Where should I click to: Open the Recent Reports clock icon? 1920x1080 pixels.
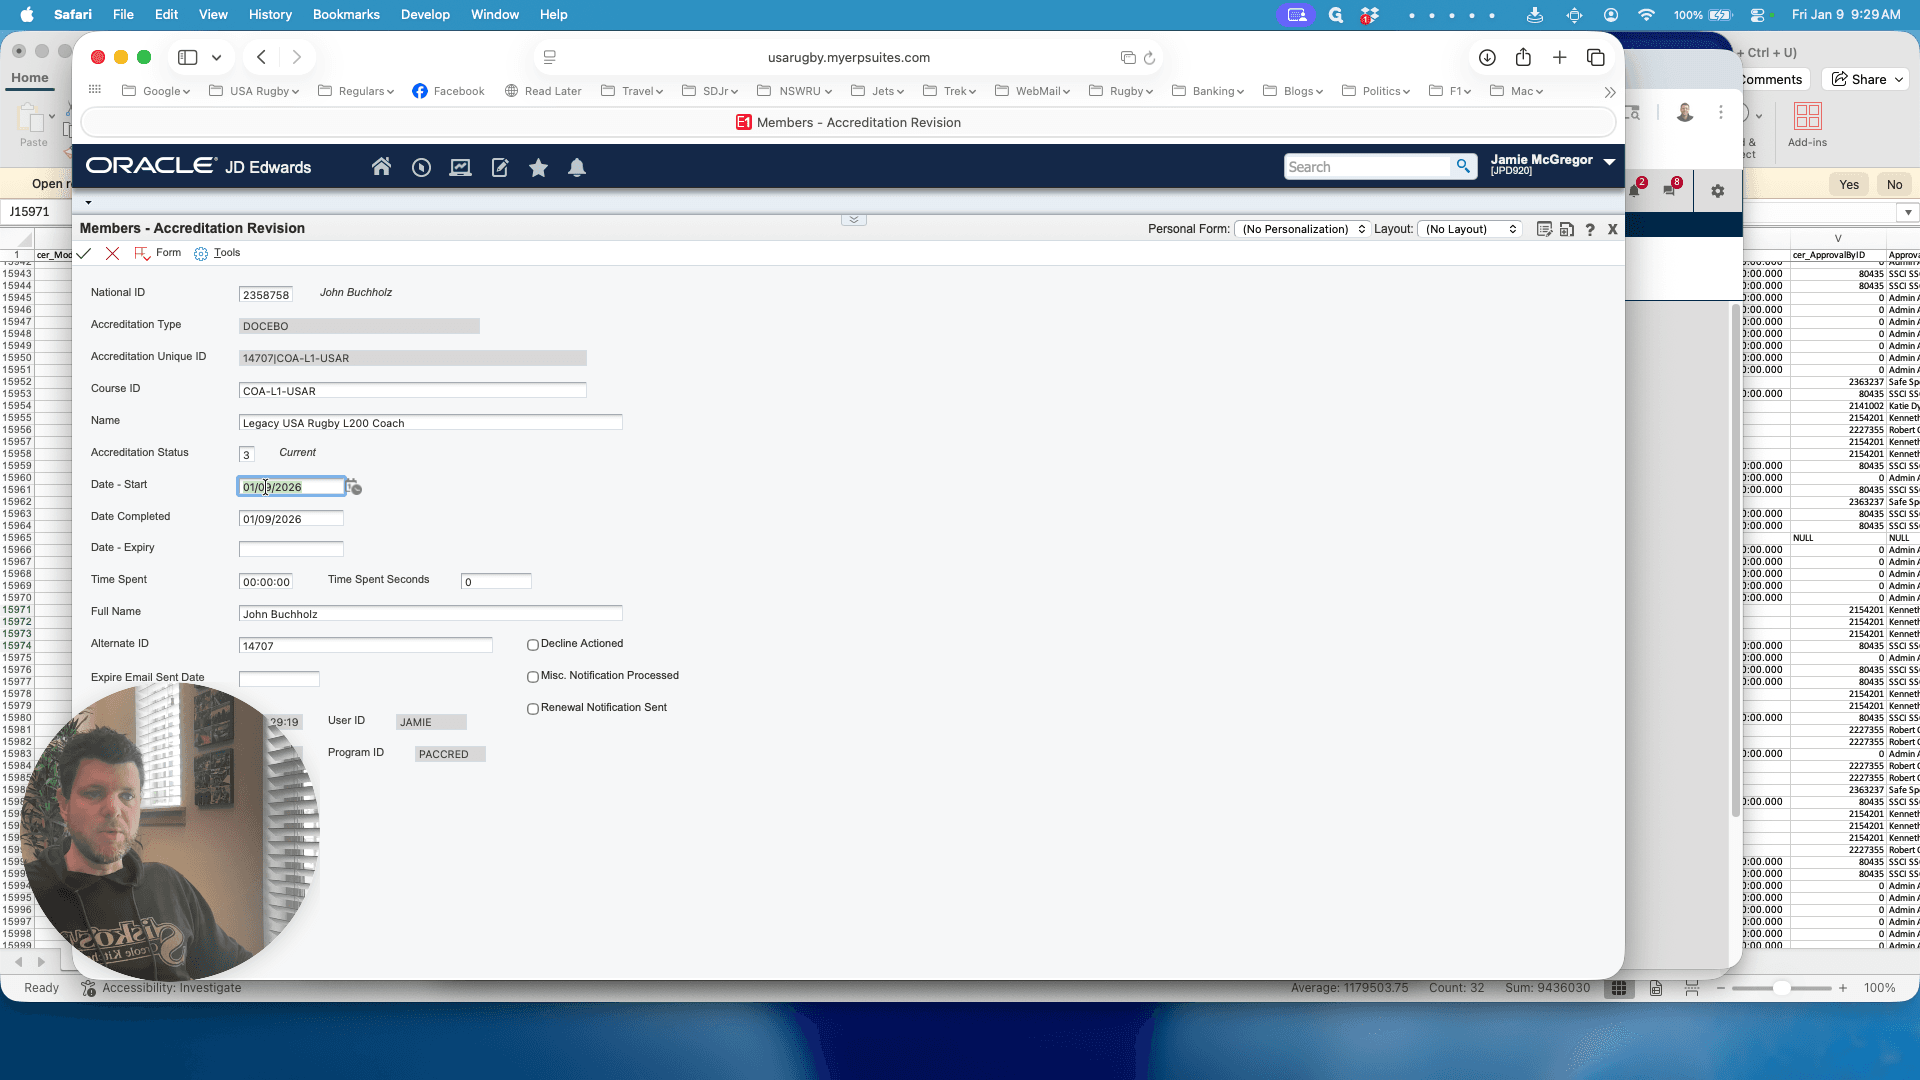421,168
